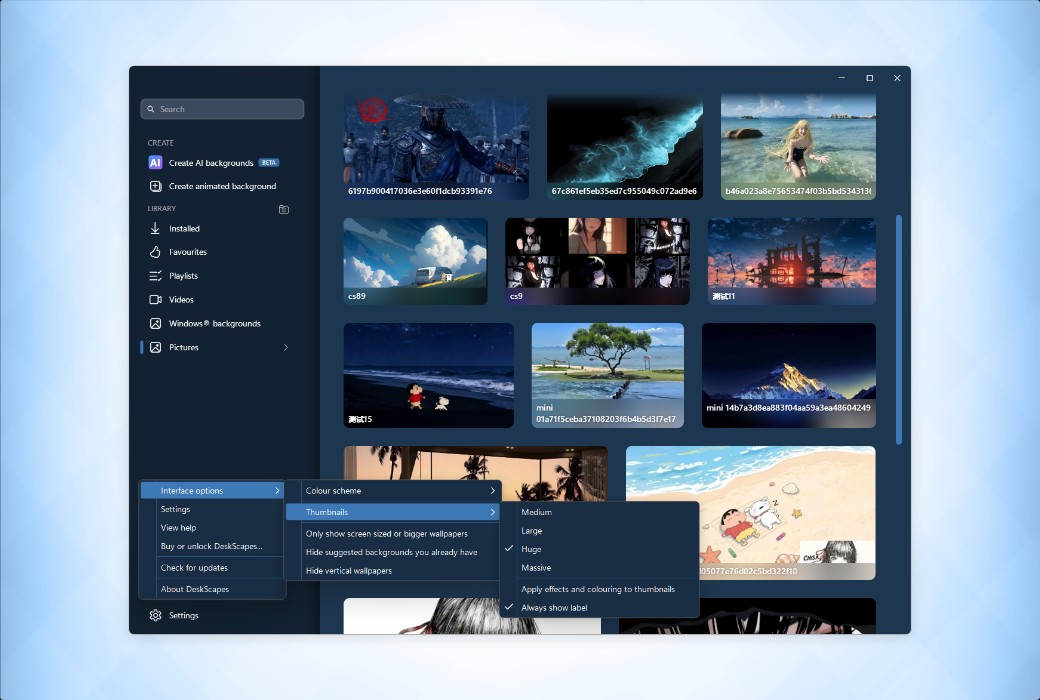Click the Interface options menu label
1040x700 pixels.
[192, 491]
